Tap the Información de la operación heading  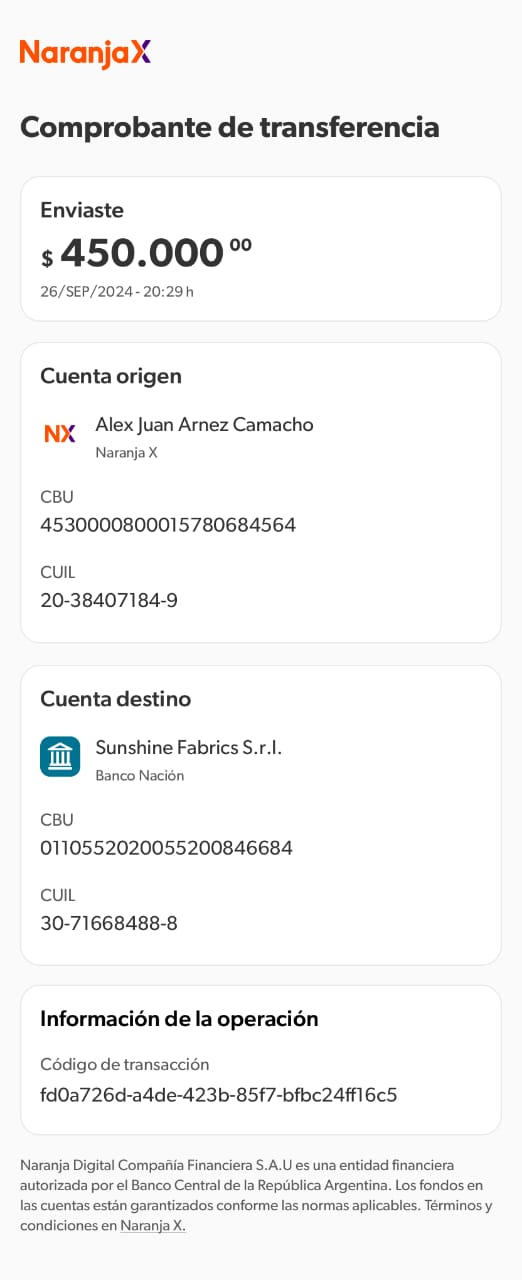click(x=179, y=1019)
